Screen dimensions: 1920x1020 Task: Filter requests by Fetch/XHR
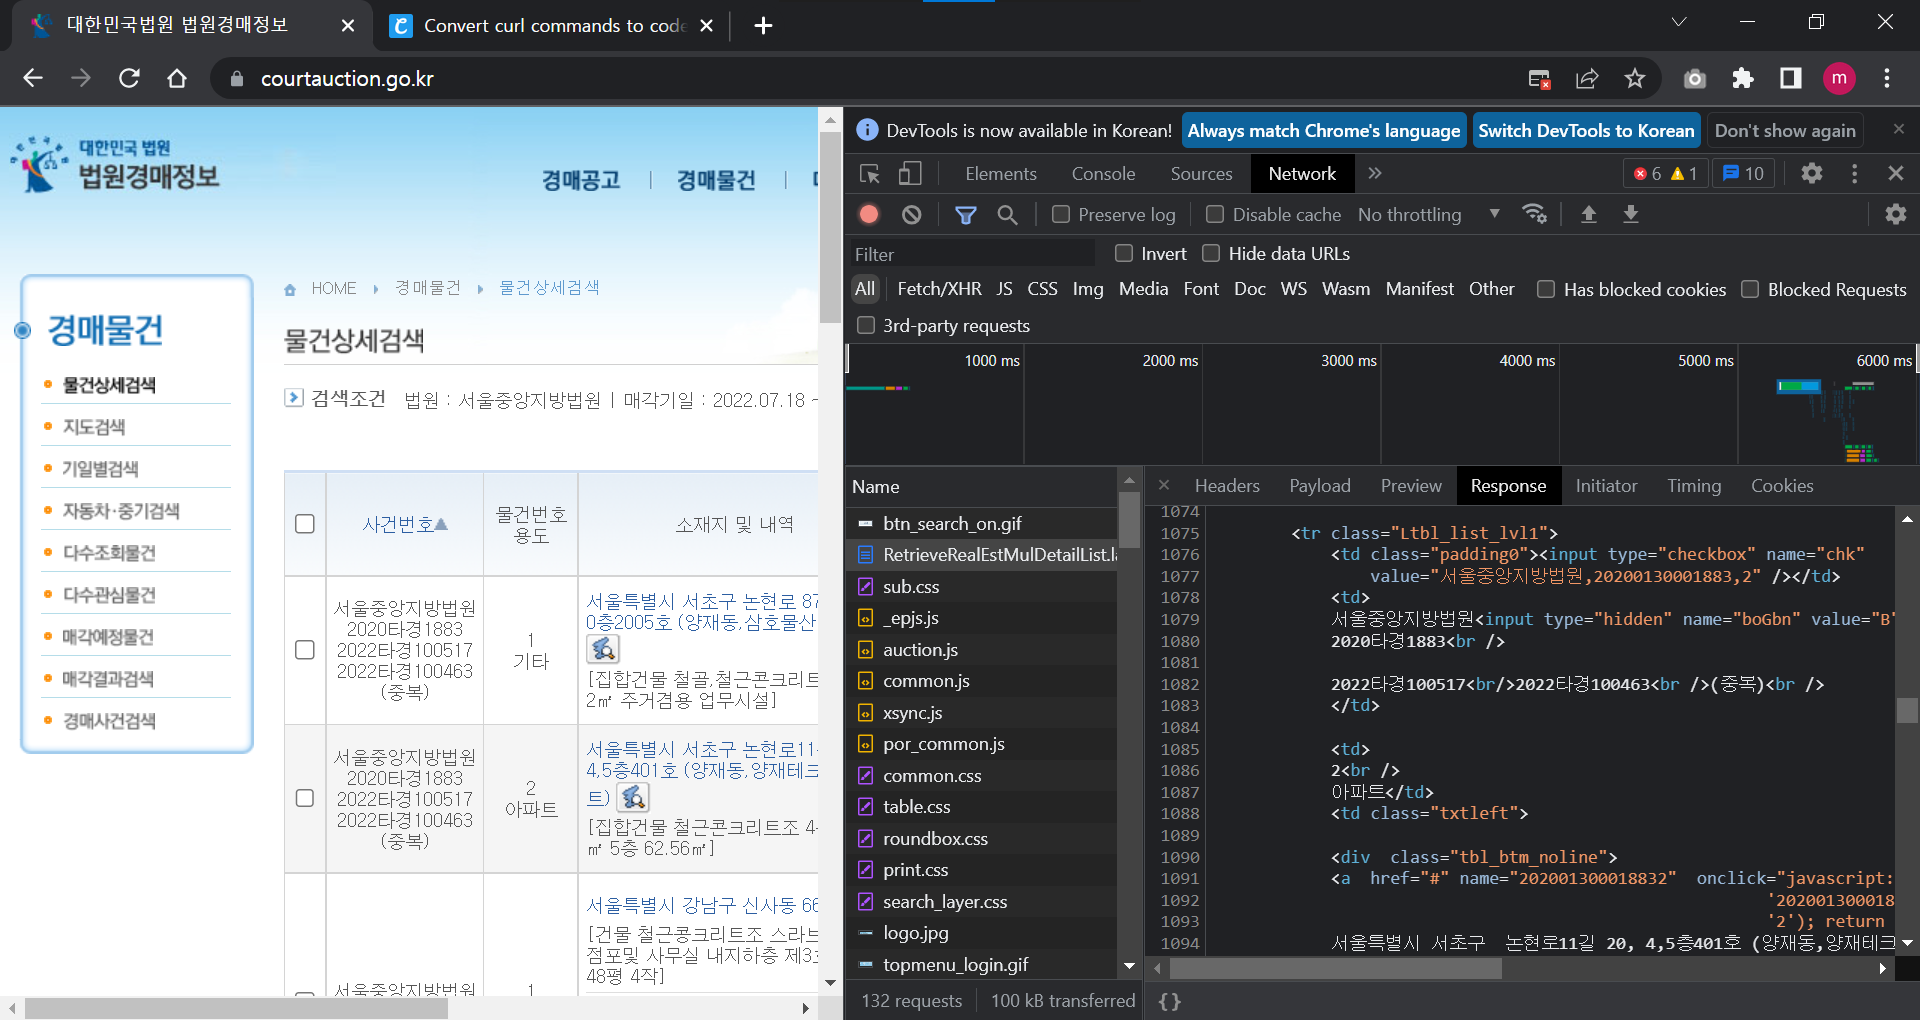(939, 289)
